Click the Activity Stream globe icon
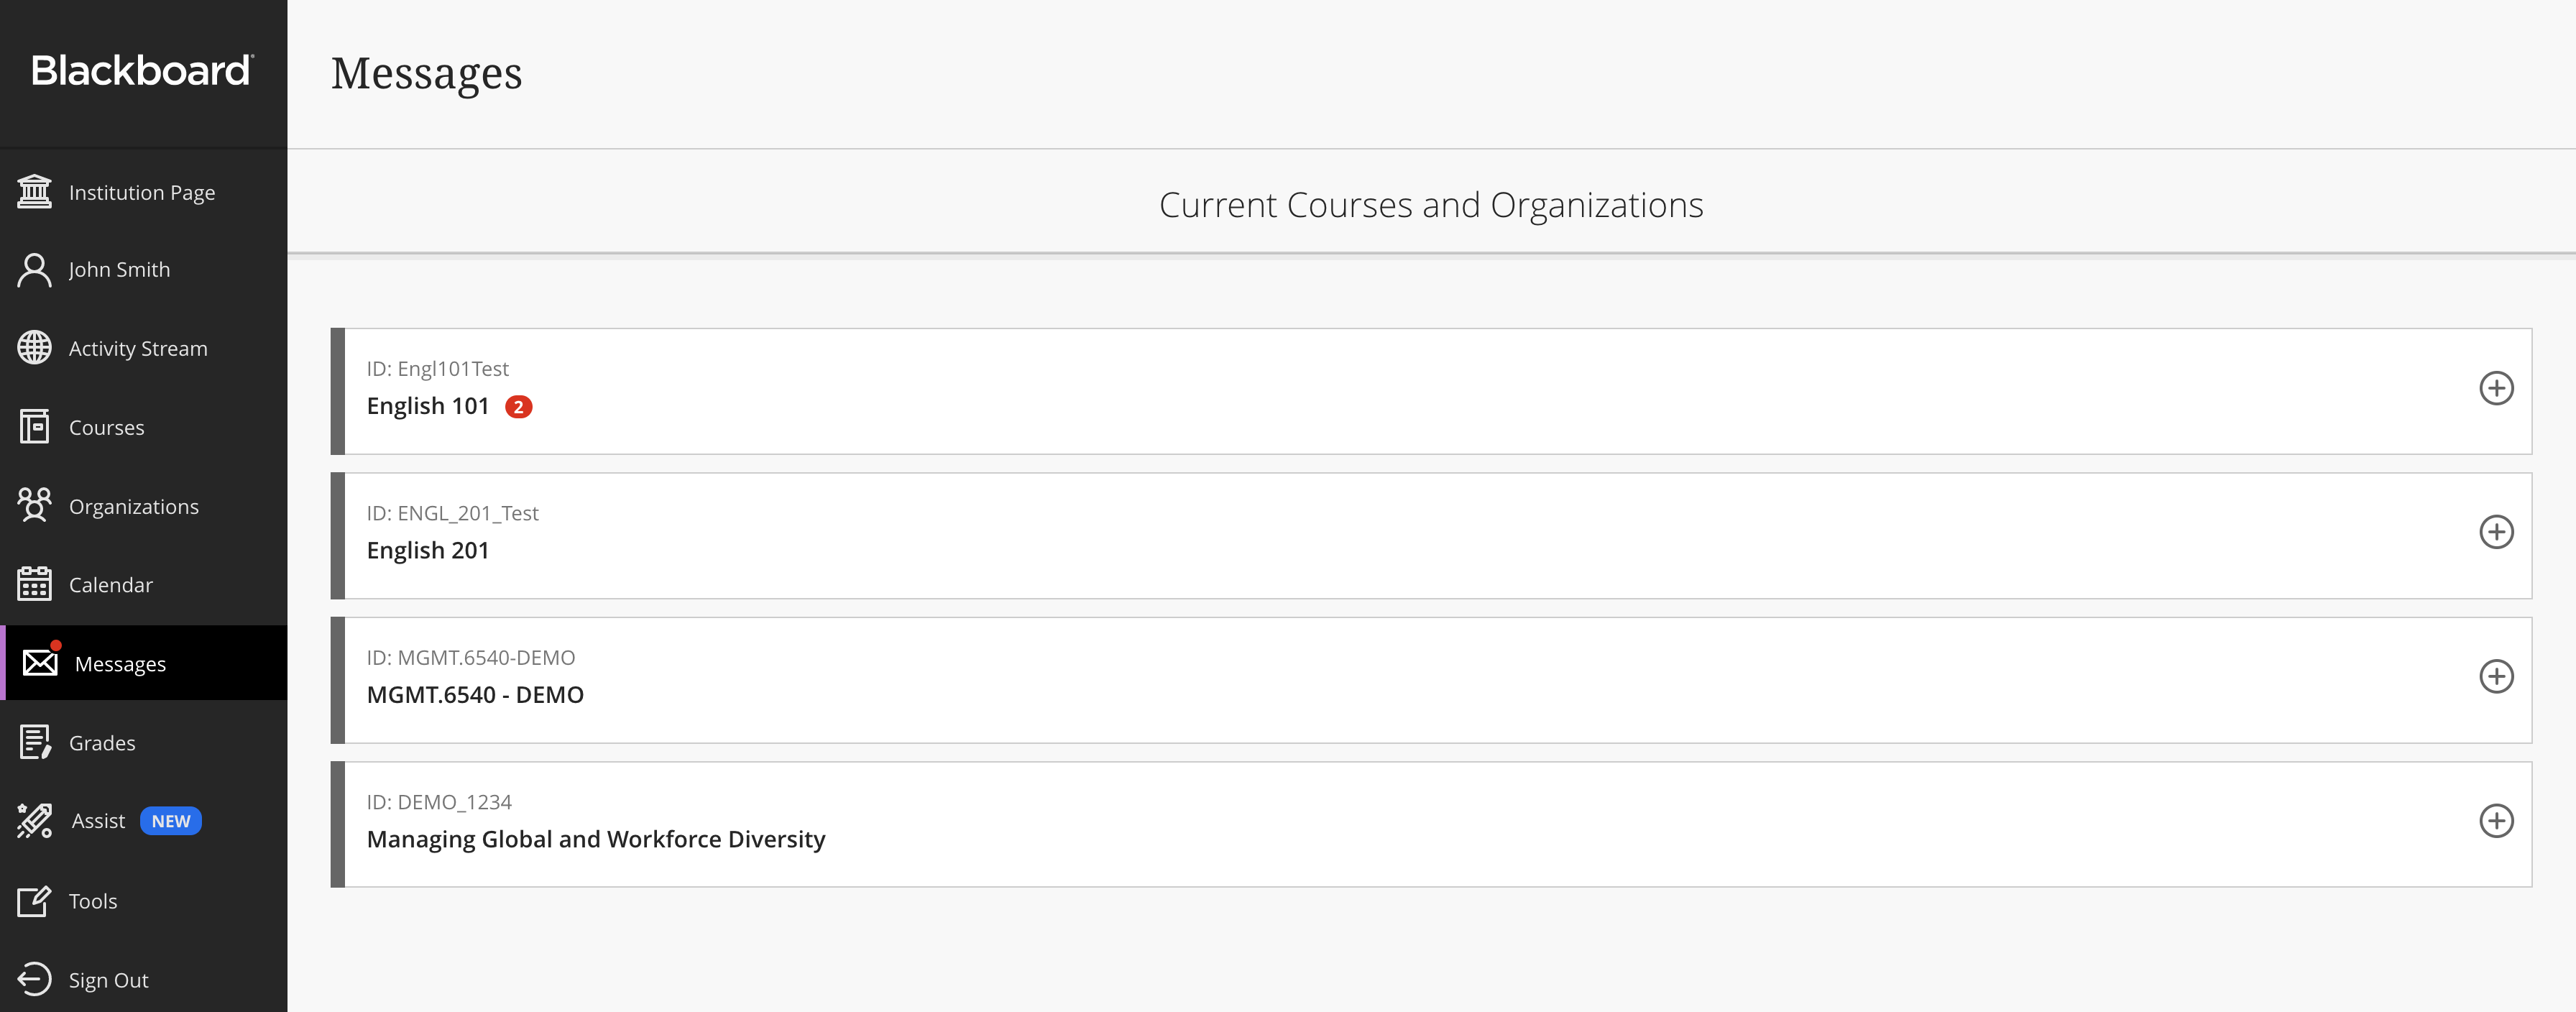2576x1012 pixels. click(x=34, y=348)
